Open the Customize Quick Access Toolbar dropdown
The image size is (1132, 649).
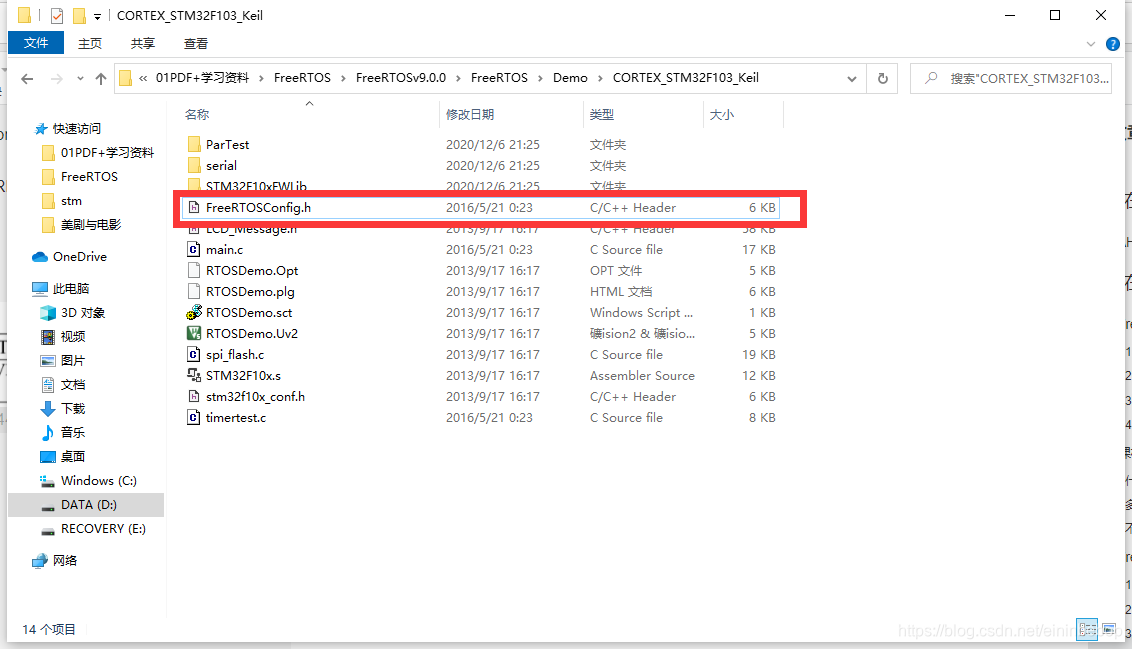[x=97, y=16]
